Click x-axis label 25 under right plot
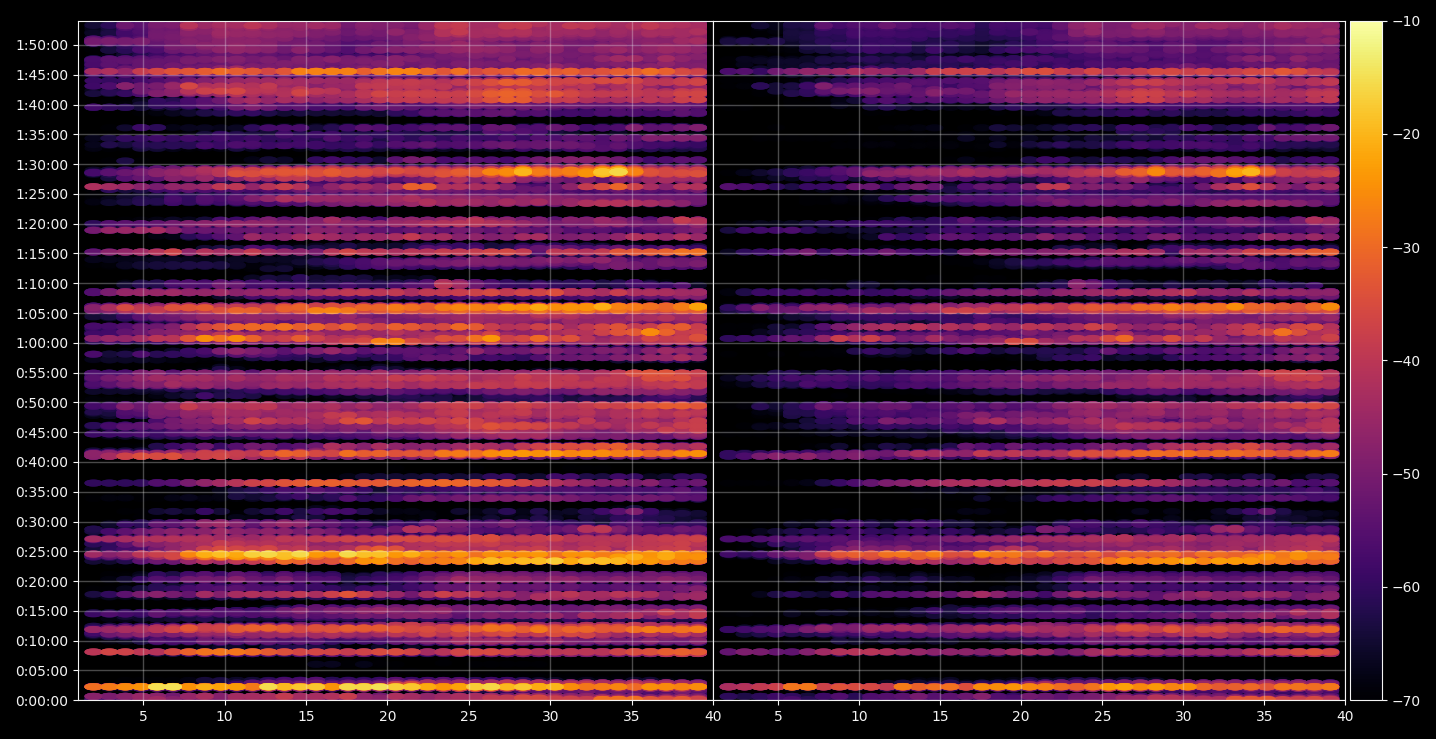 pos(1102,717)
